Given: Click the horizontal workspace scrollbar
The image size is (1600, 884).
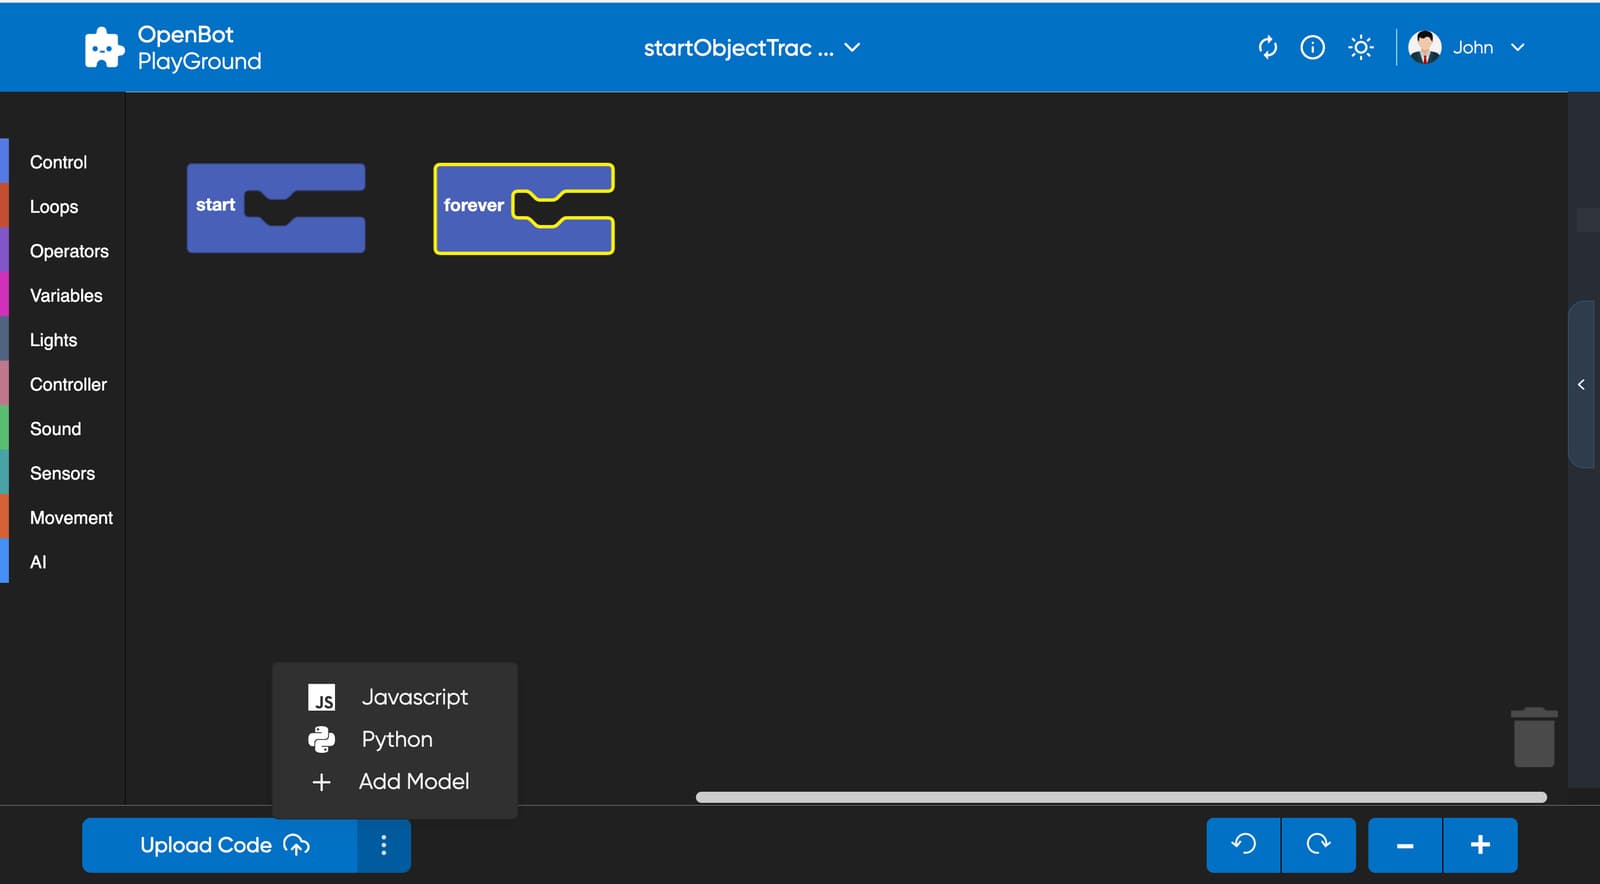Looking at the screenshot, I should coord(1121,797).
